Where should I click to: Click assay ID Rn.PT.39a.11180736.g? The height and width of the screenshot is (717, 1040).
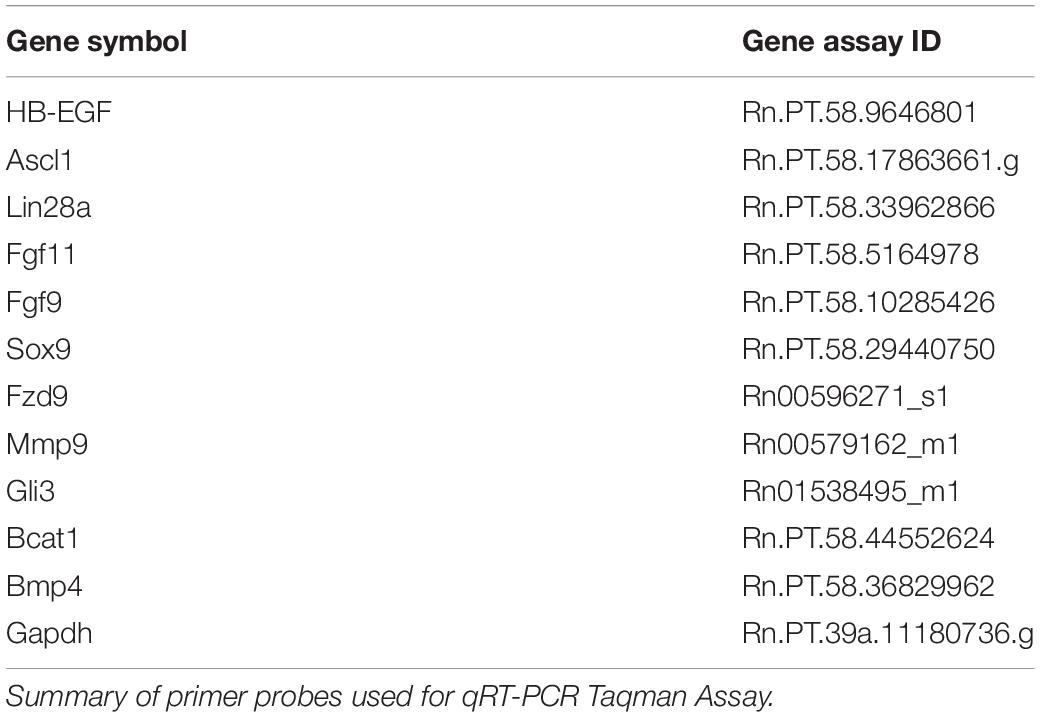[888, 635]
